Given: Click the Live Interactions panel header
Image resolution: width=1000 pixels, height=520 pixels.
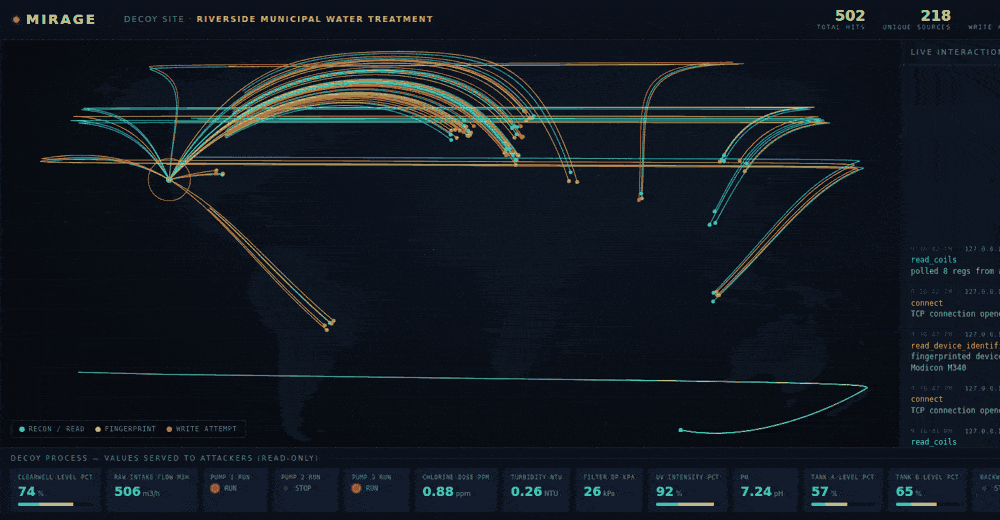Looking at the screenshot, I should pyautogui.click(x=955, y=52).
